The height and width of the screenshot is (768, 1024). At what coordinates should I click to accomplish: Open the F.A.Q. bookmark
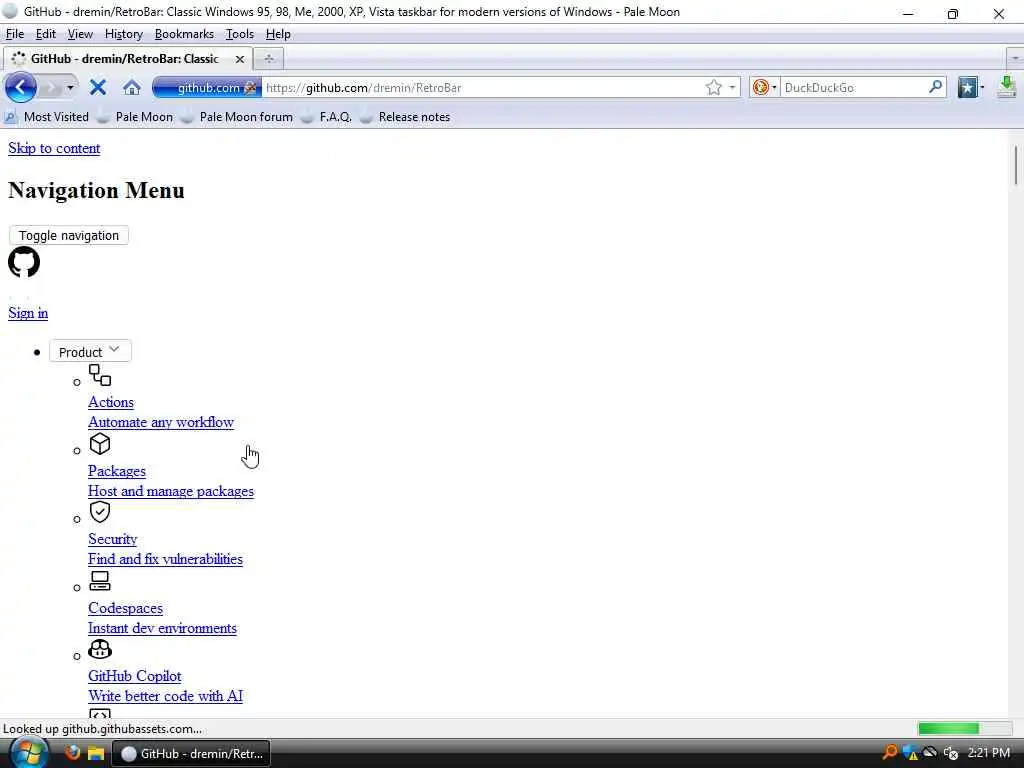click(327, 117)
